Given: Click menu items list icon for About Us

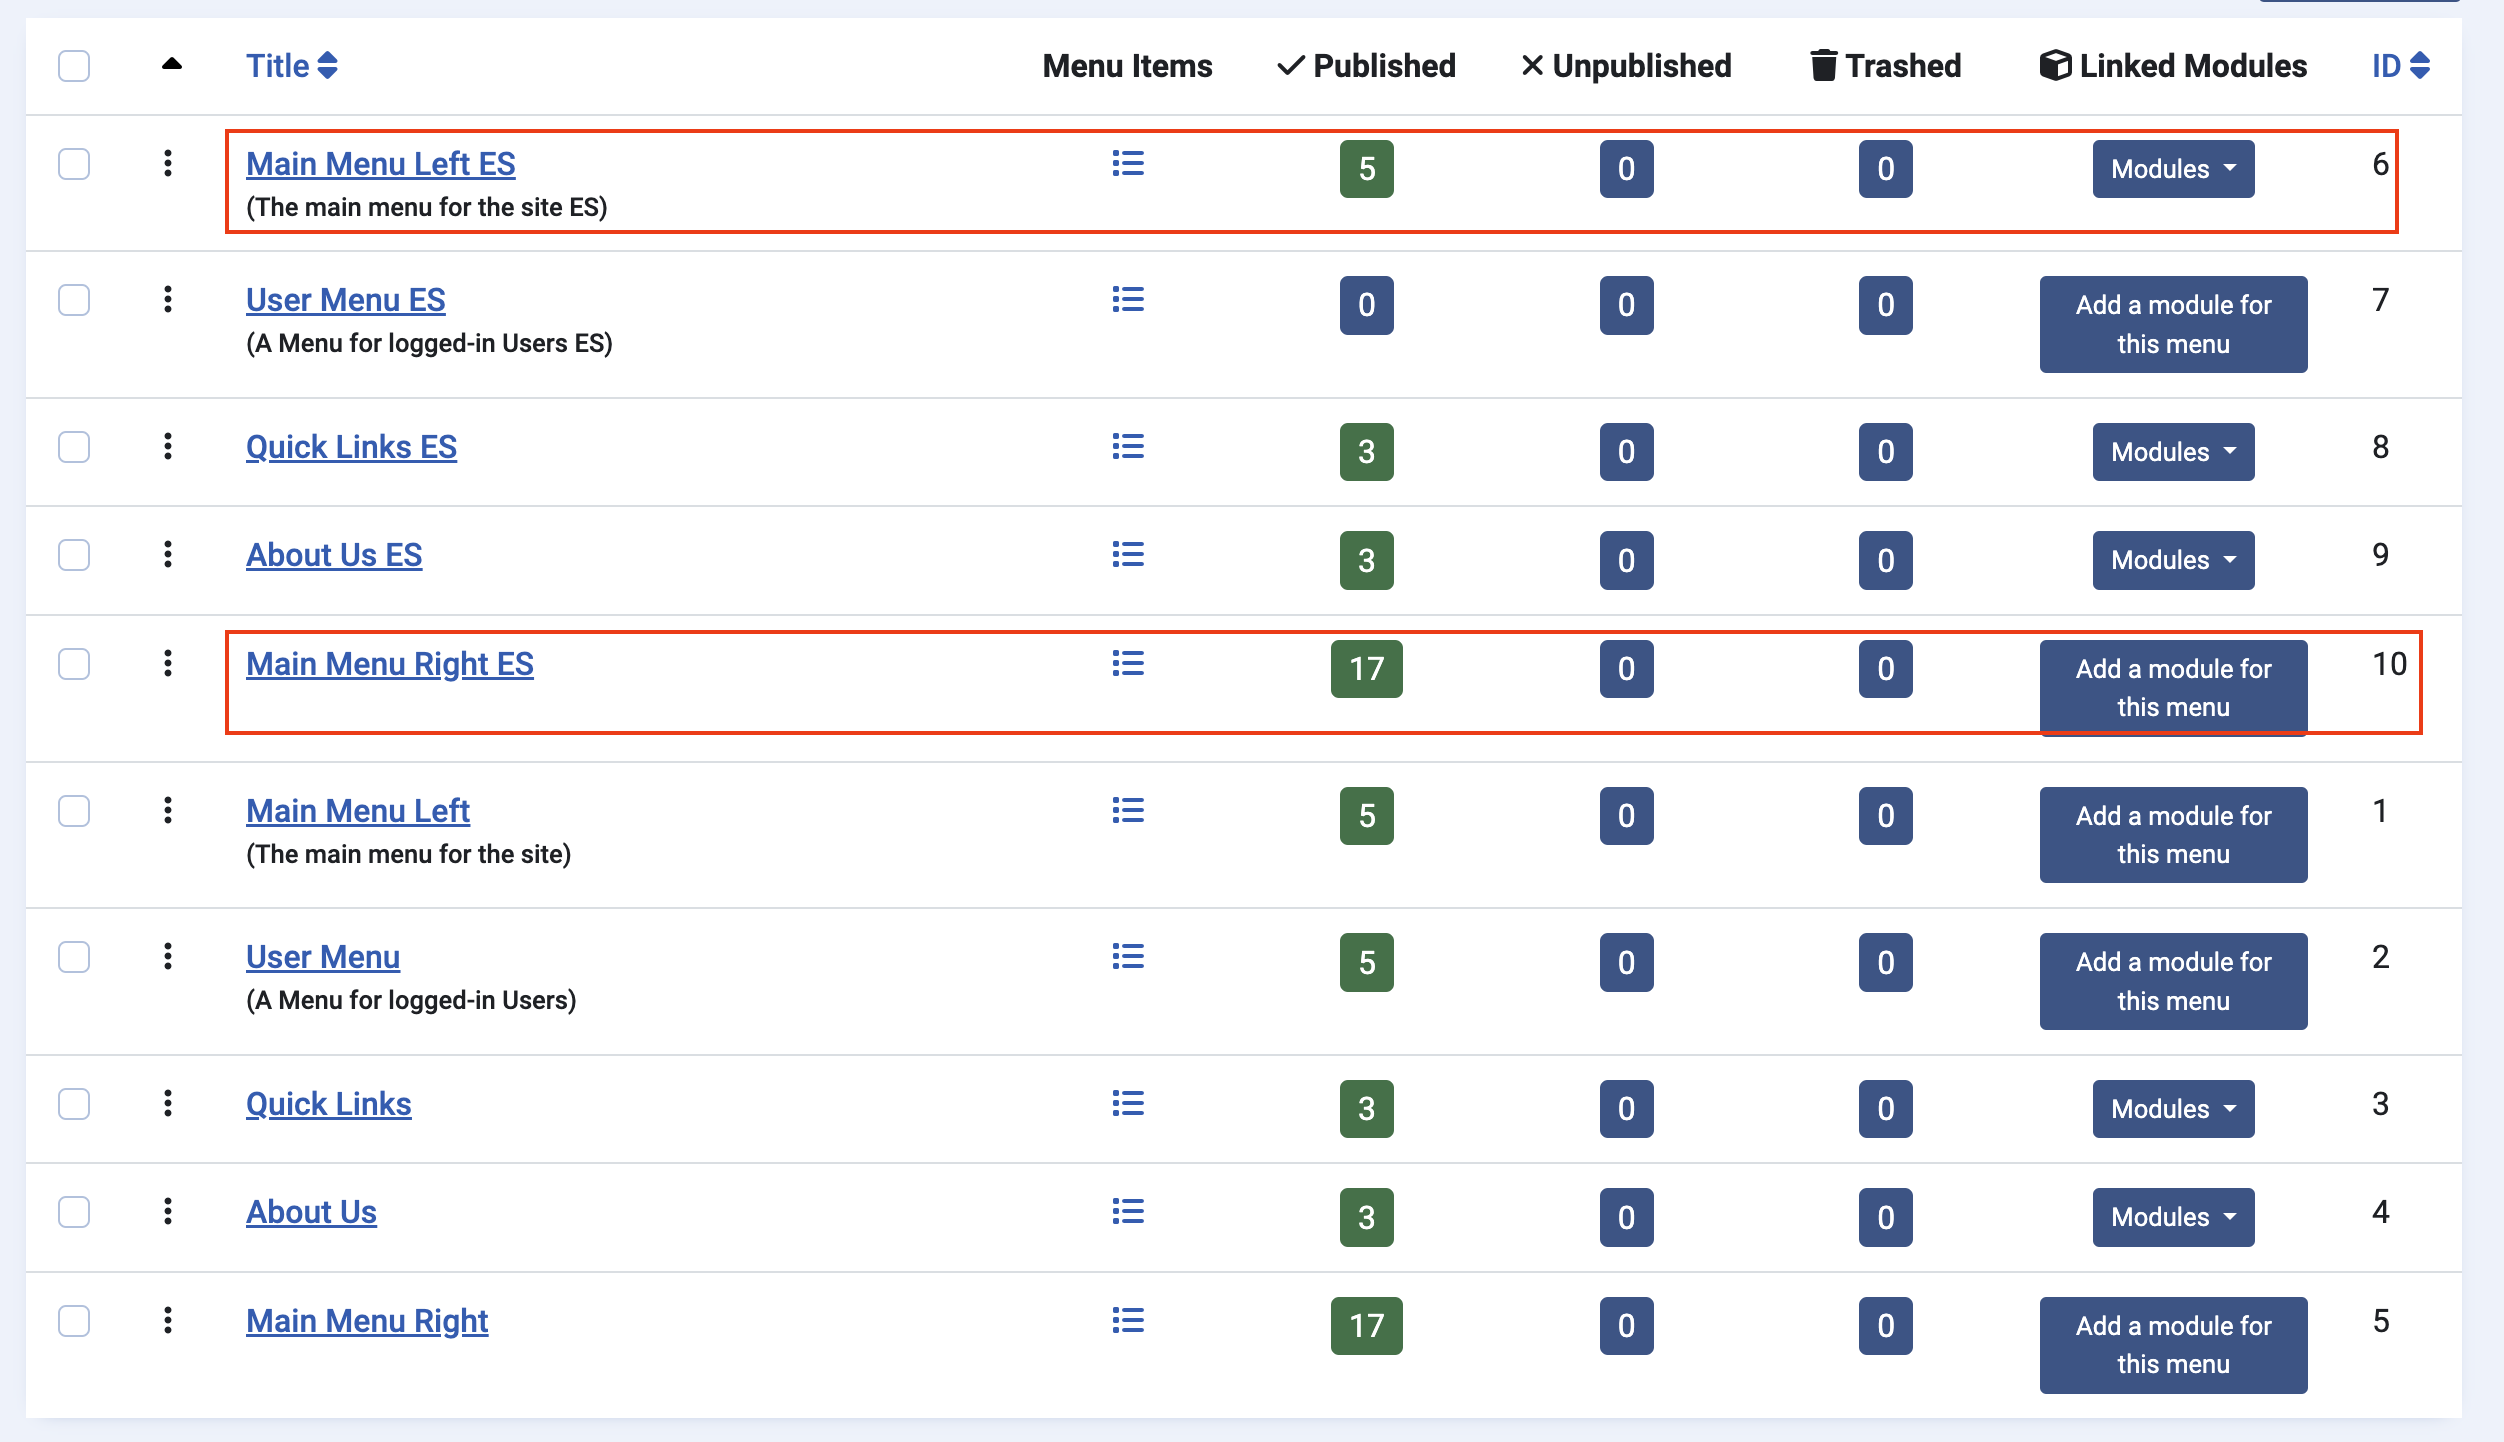Looking at the screenshot, I should pyautogui.click(x=1127, y=1212).
